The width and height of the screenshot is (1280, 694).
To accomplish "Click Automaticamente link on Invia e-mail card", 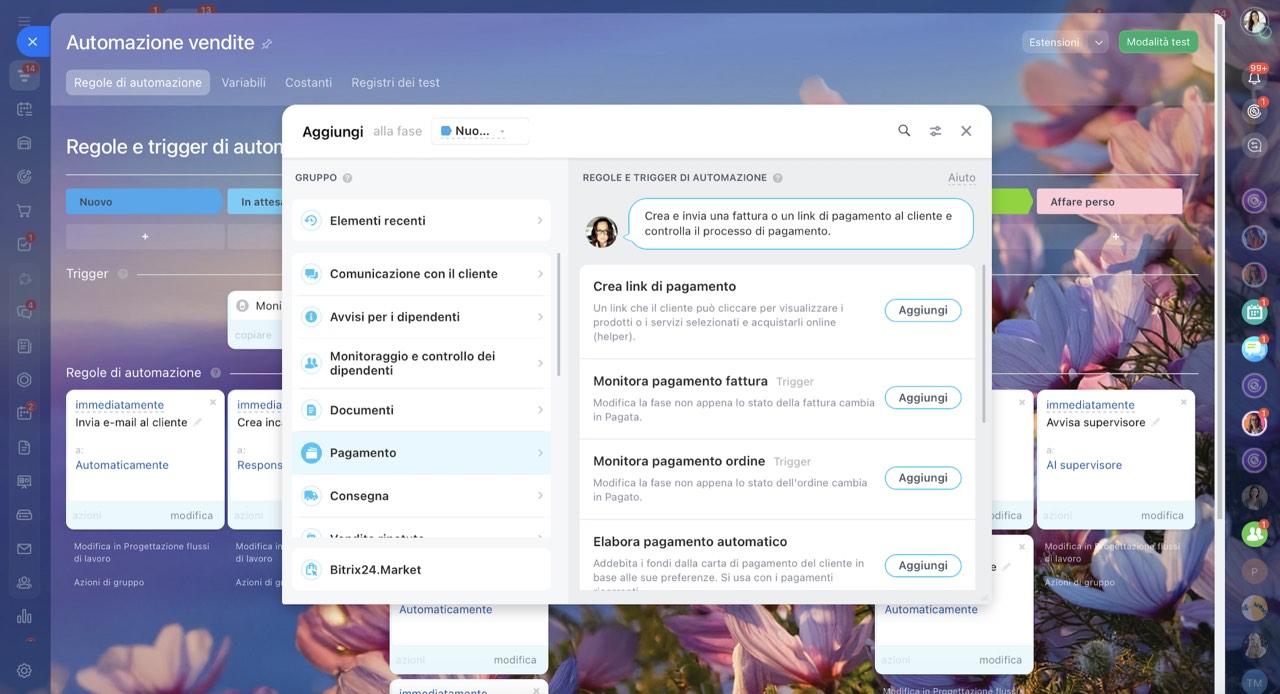I will [122, 465].
